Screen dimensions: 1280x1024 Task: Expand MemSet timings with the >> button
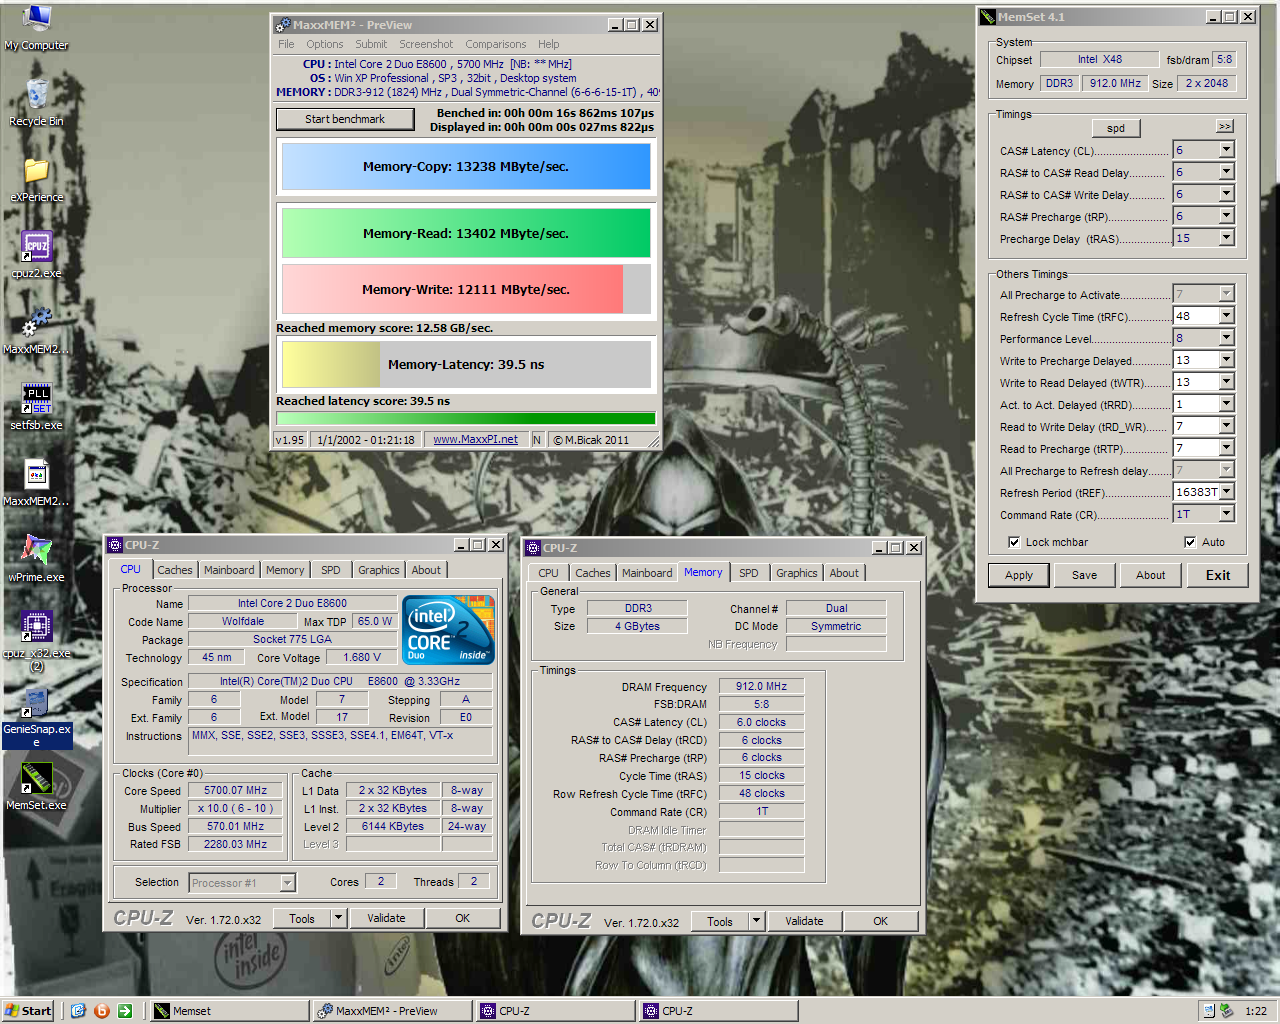(x=1225, y=126)
